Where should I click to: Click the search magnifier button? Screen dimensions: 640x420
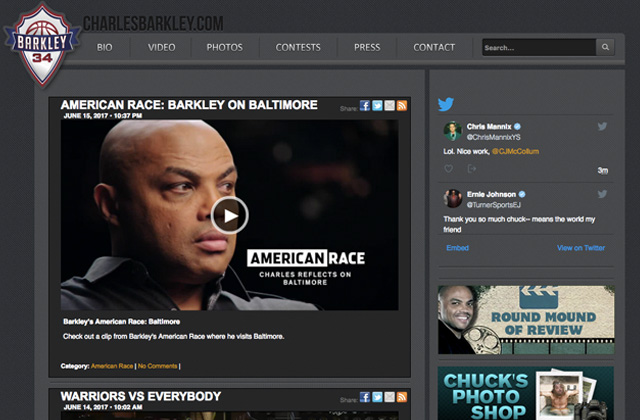coord(605,47)
